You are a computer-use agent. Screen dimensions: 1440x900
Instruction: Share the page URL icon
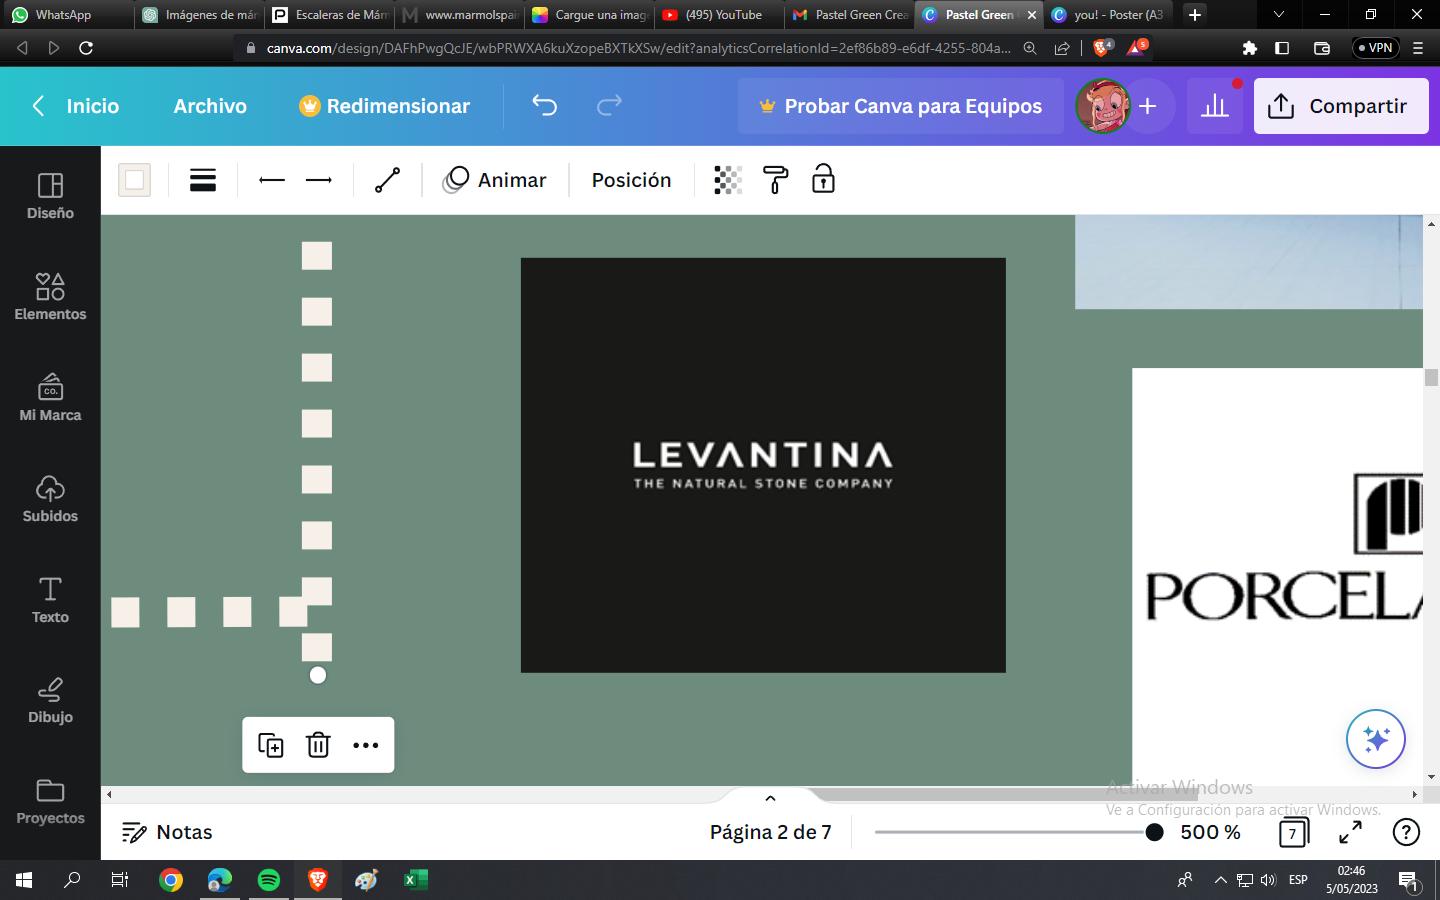pos(1062,48)
